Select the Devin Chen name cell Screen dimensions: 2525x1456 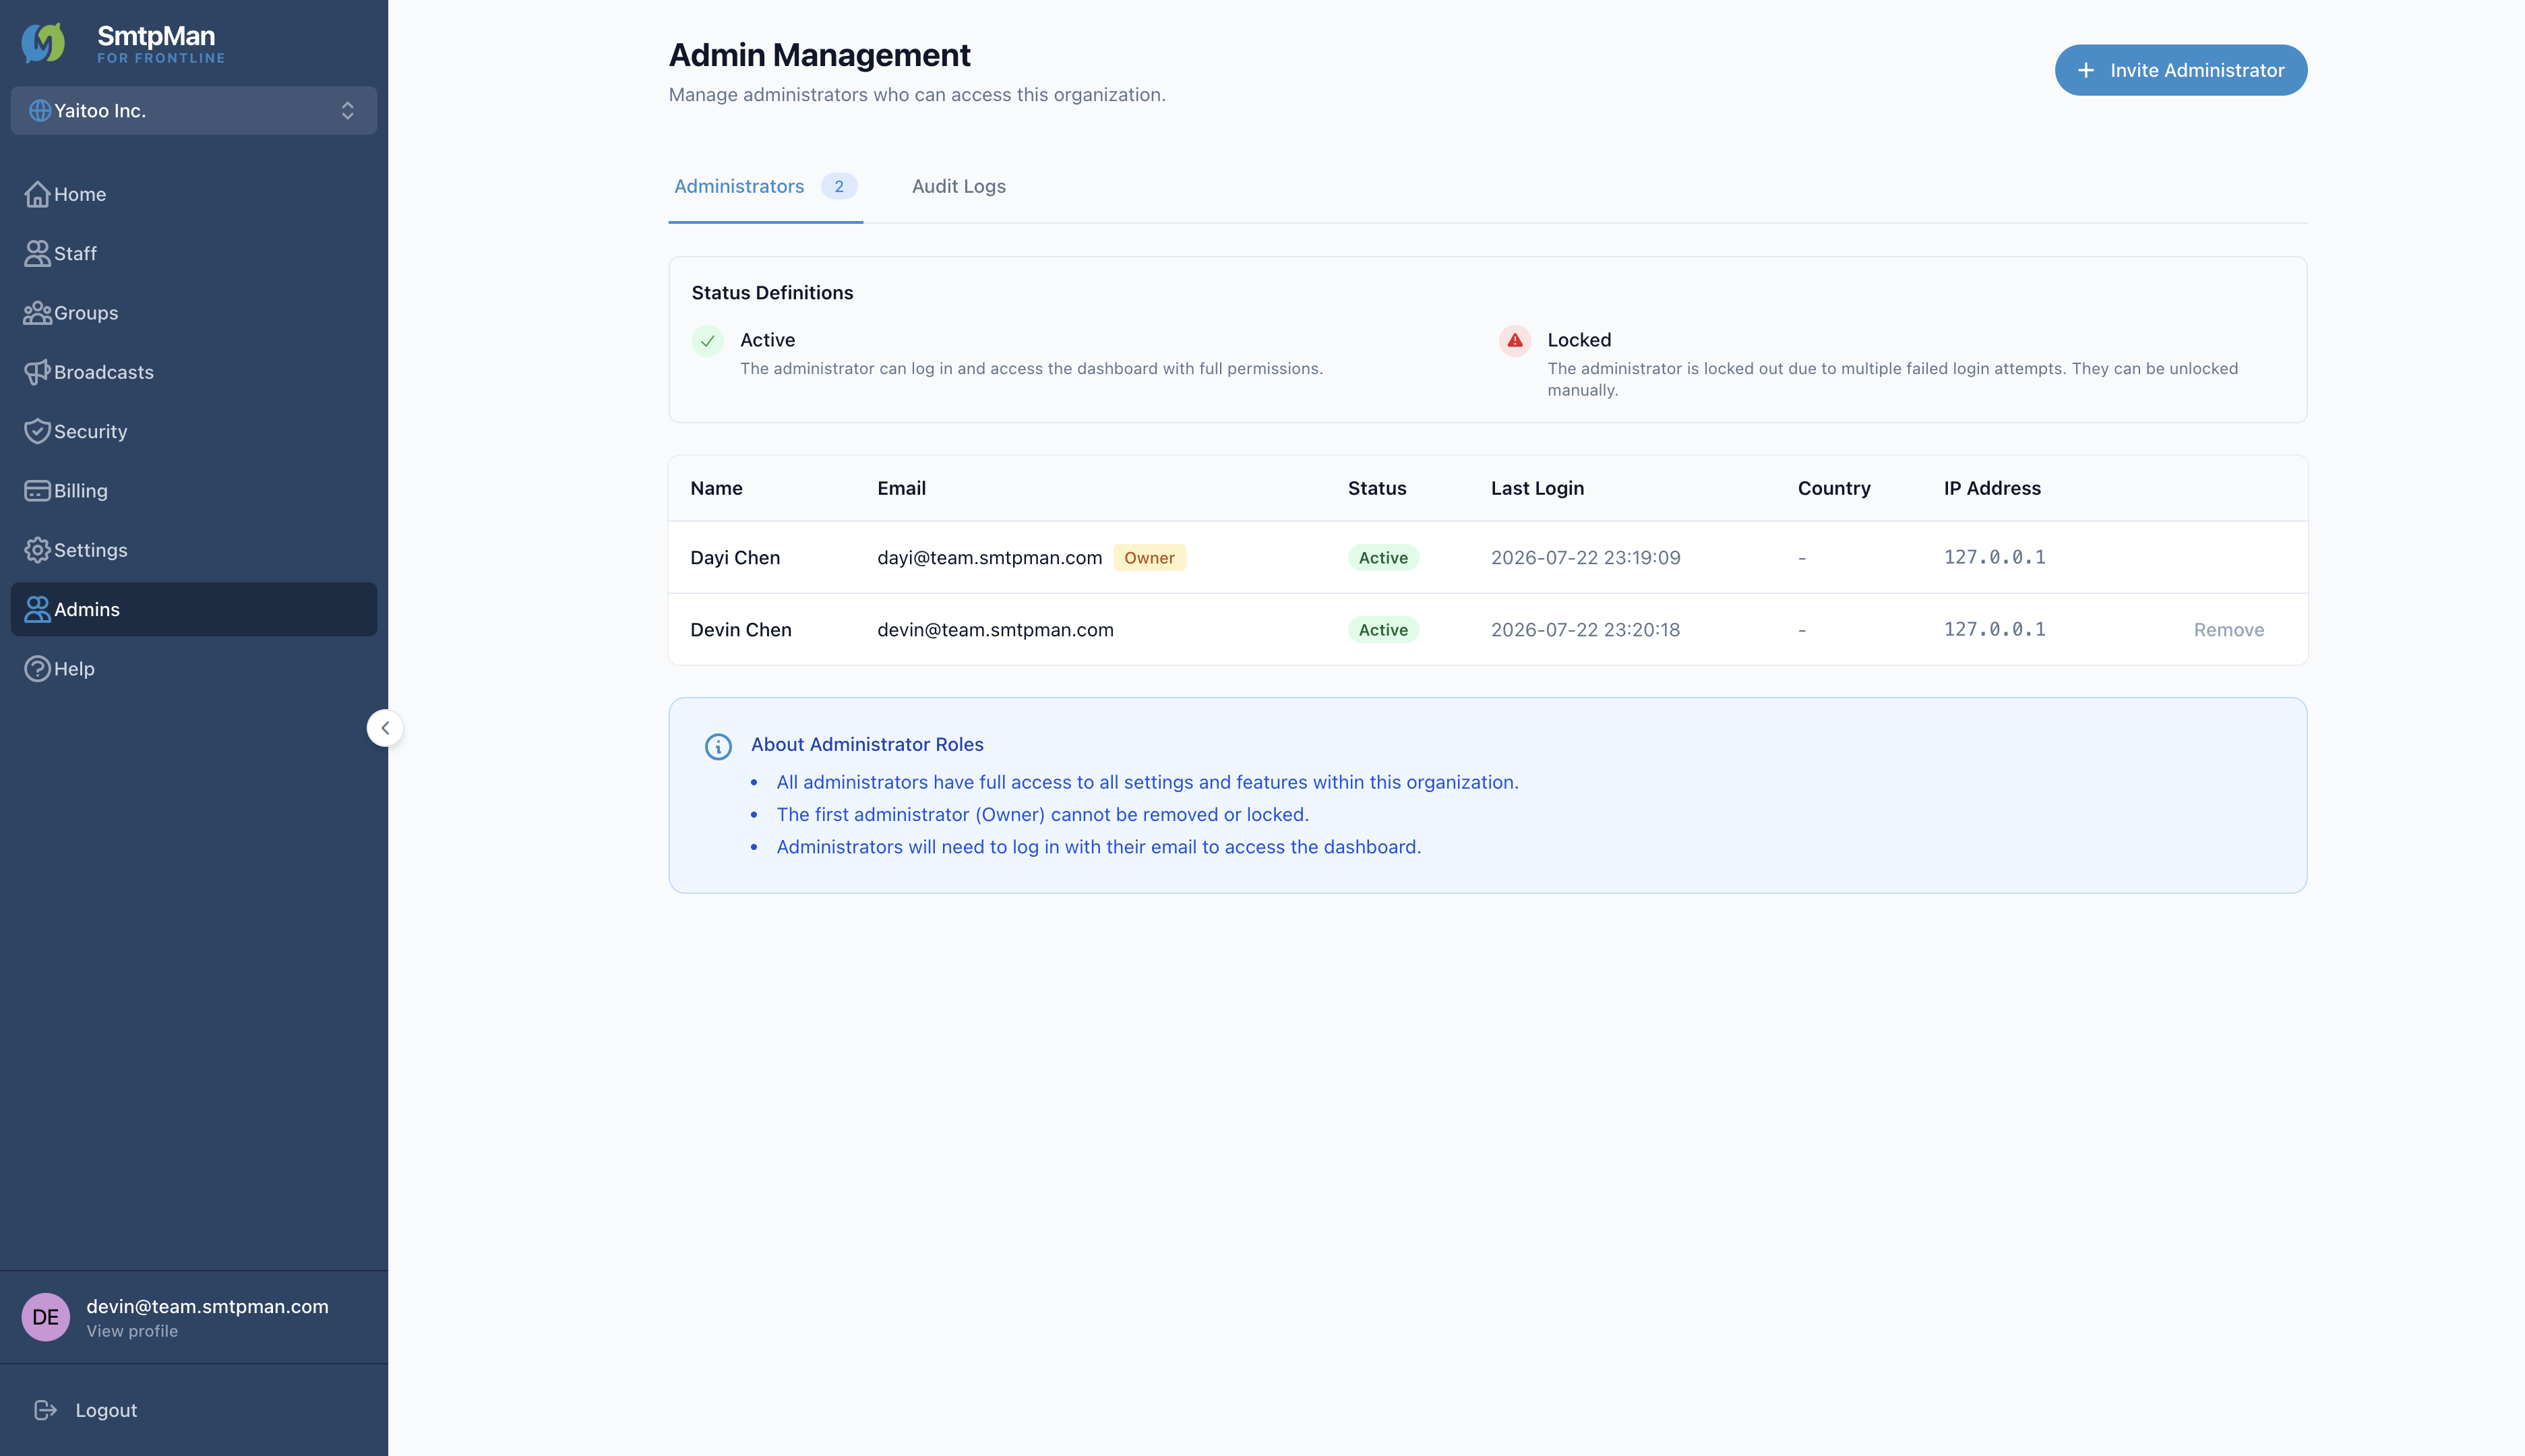coord(741,630)
